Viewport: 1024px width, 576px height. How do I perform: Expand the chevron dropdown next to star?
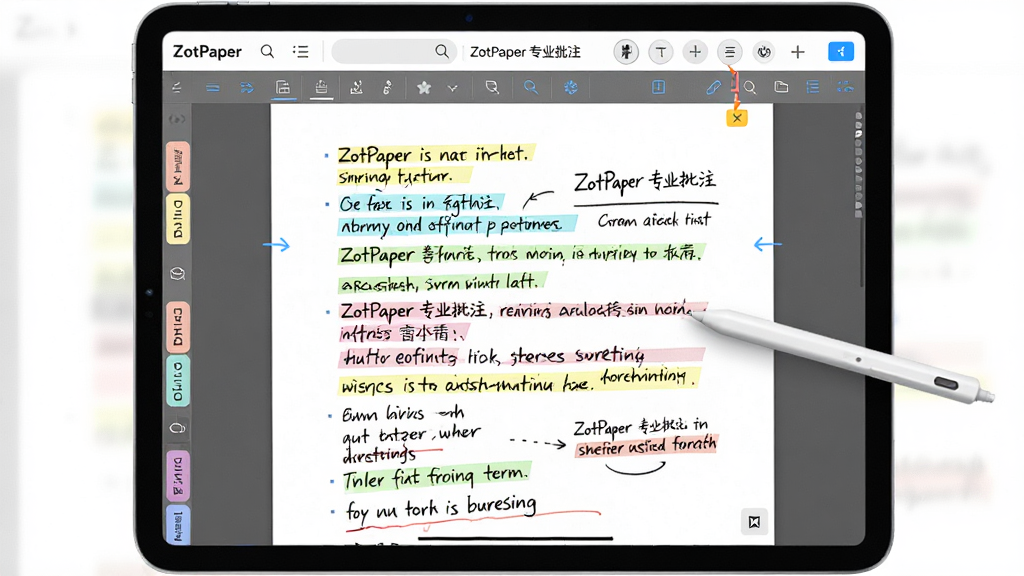[x=453, y=88]
